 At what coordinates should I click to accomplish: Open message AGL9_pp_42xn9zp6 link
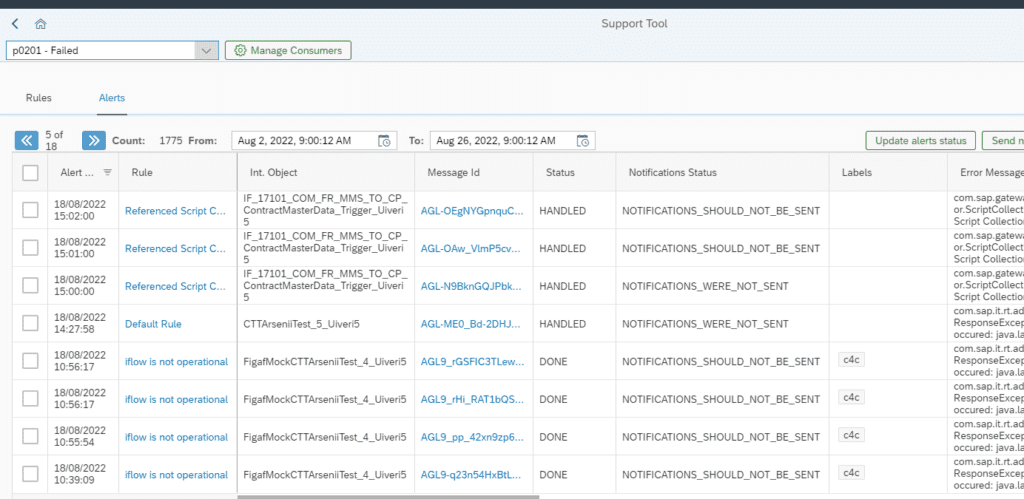pos(472,437)
